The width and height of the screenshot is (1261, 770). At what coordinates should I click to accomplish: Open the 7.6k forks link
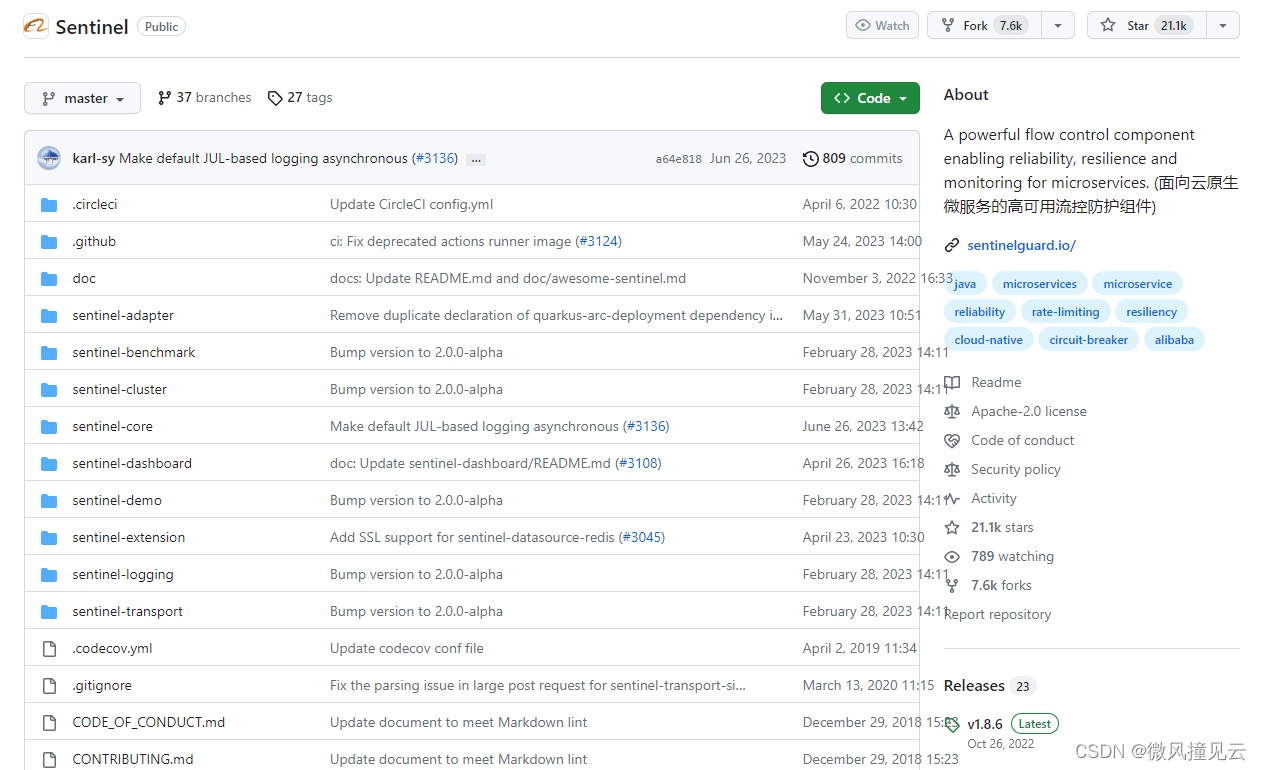click(1001, 586)
